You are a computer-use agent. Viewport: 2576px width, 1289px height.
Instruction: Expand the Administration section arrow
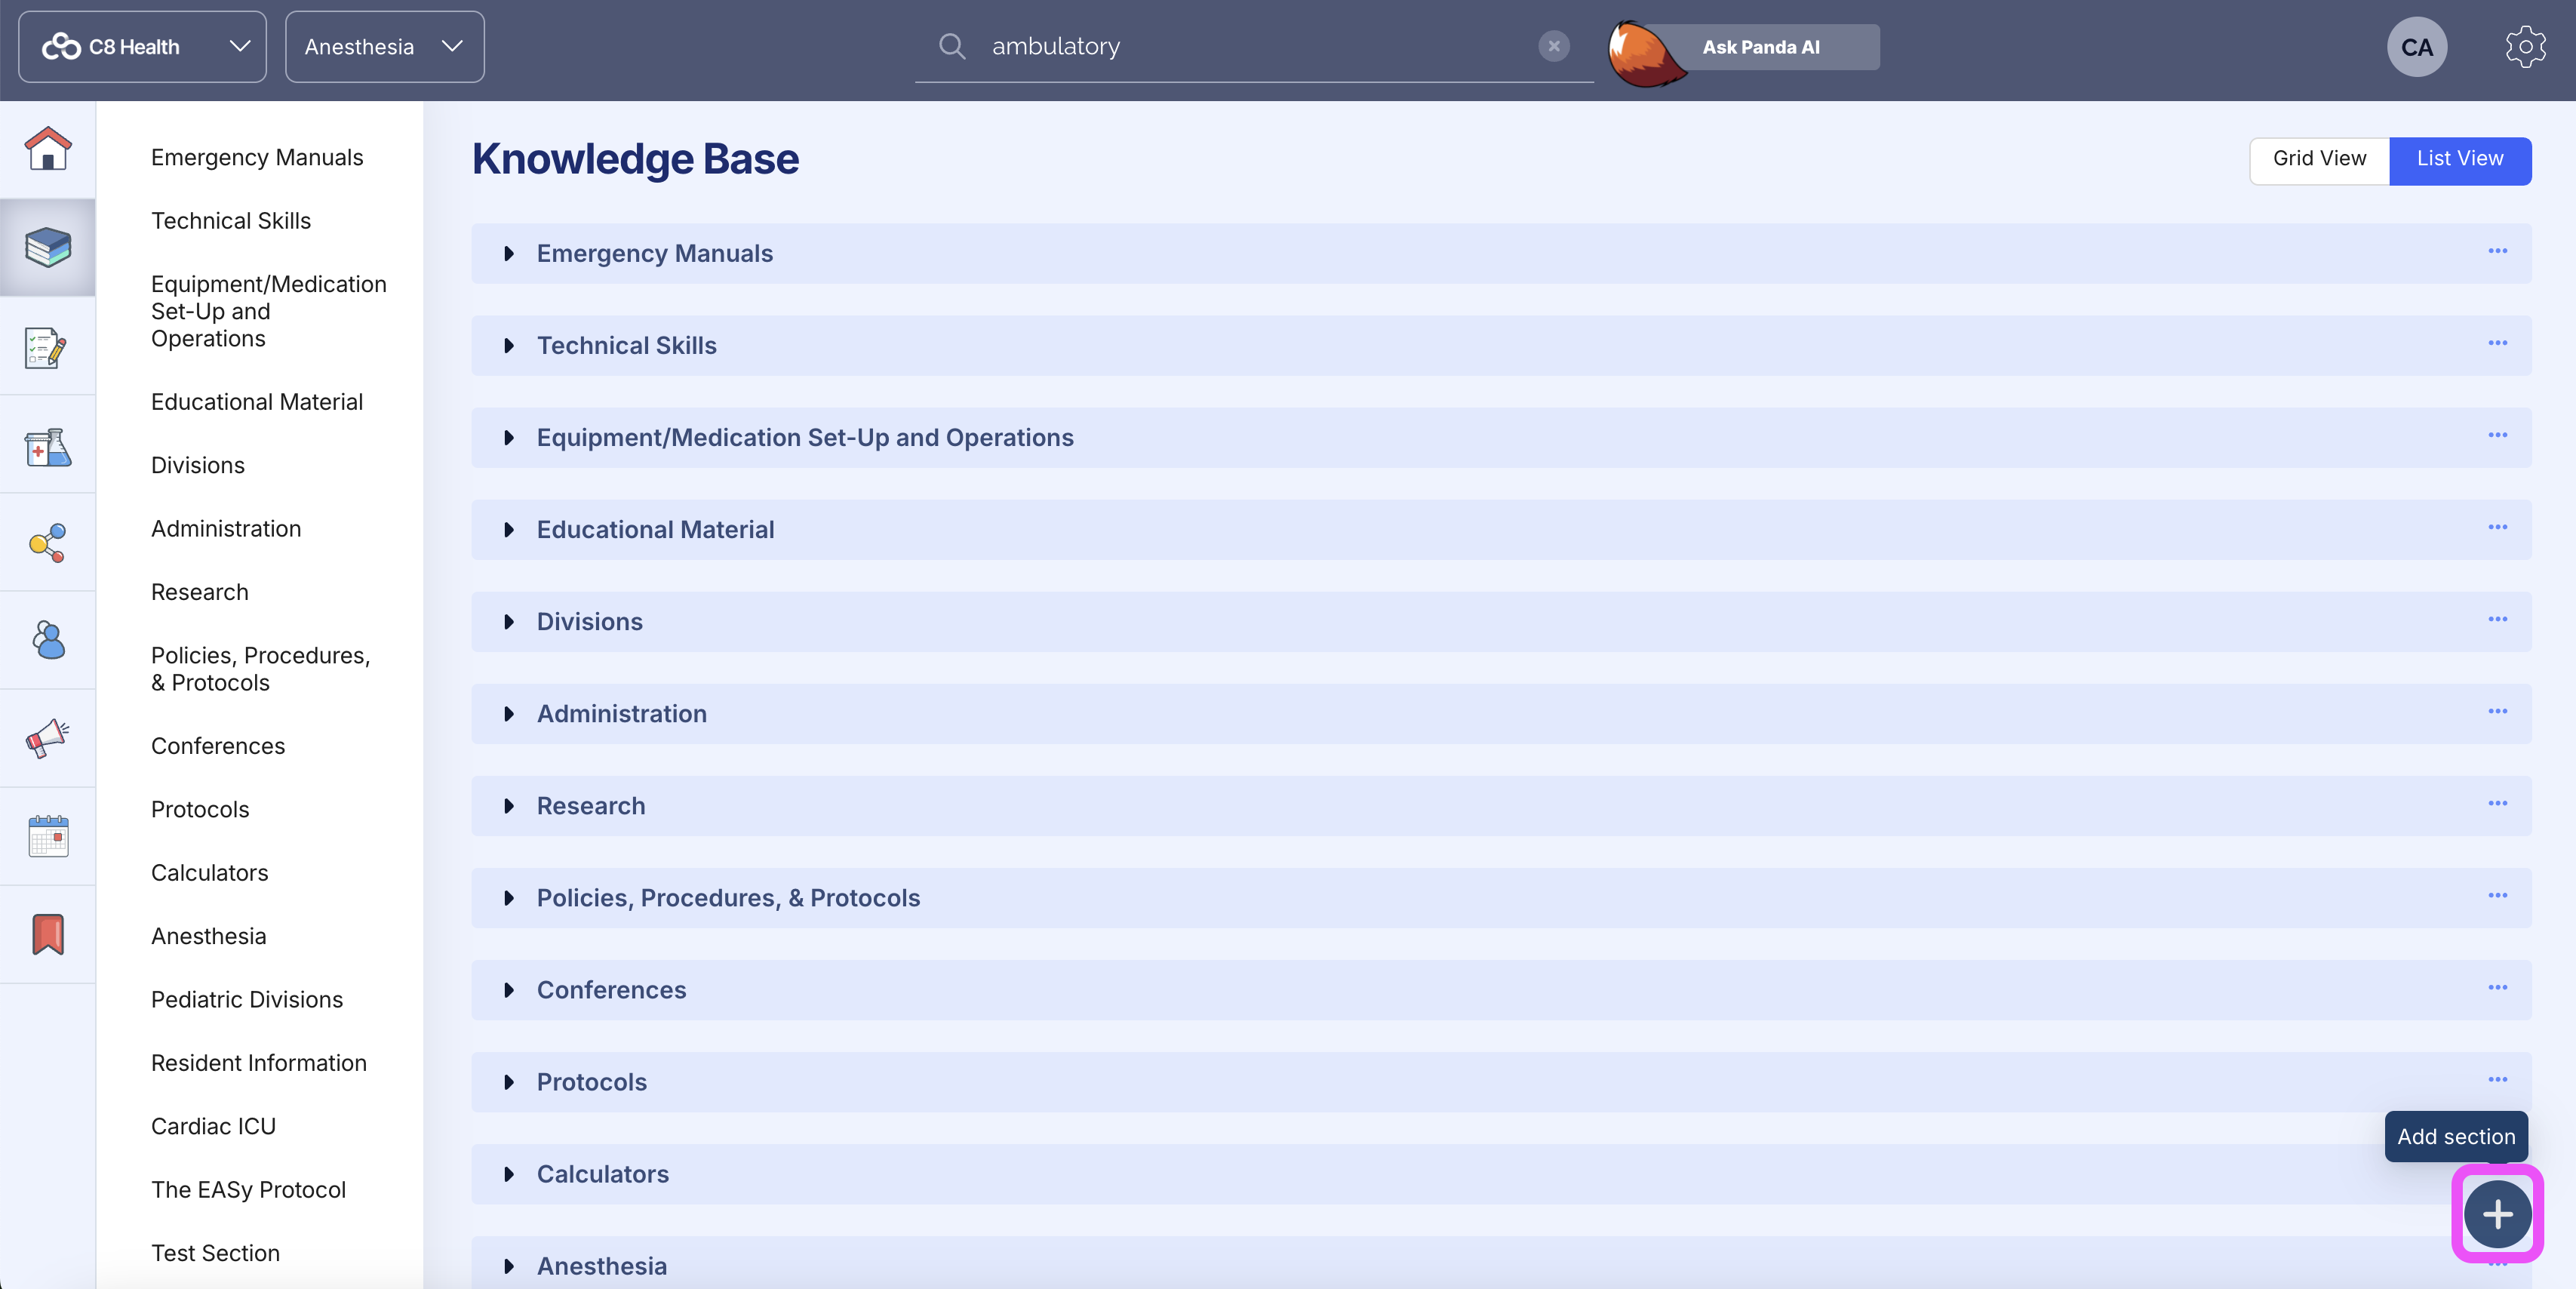click(x=509, y=714)
